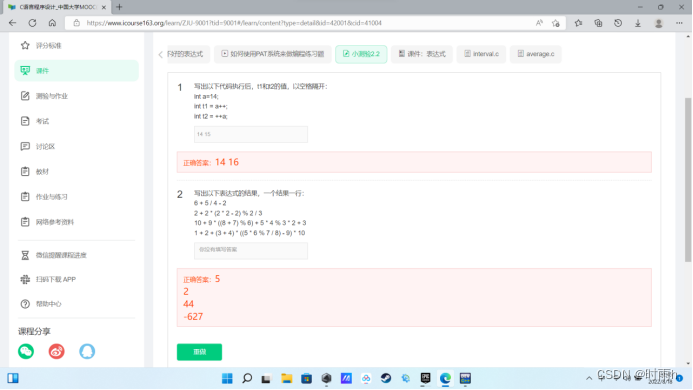Screen dimensions: 693x390
Task: Show previous lesson tabs with left chevron
Action: point(160,54)
